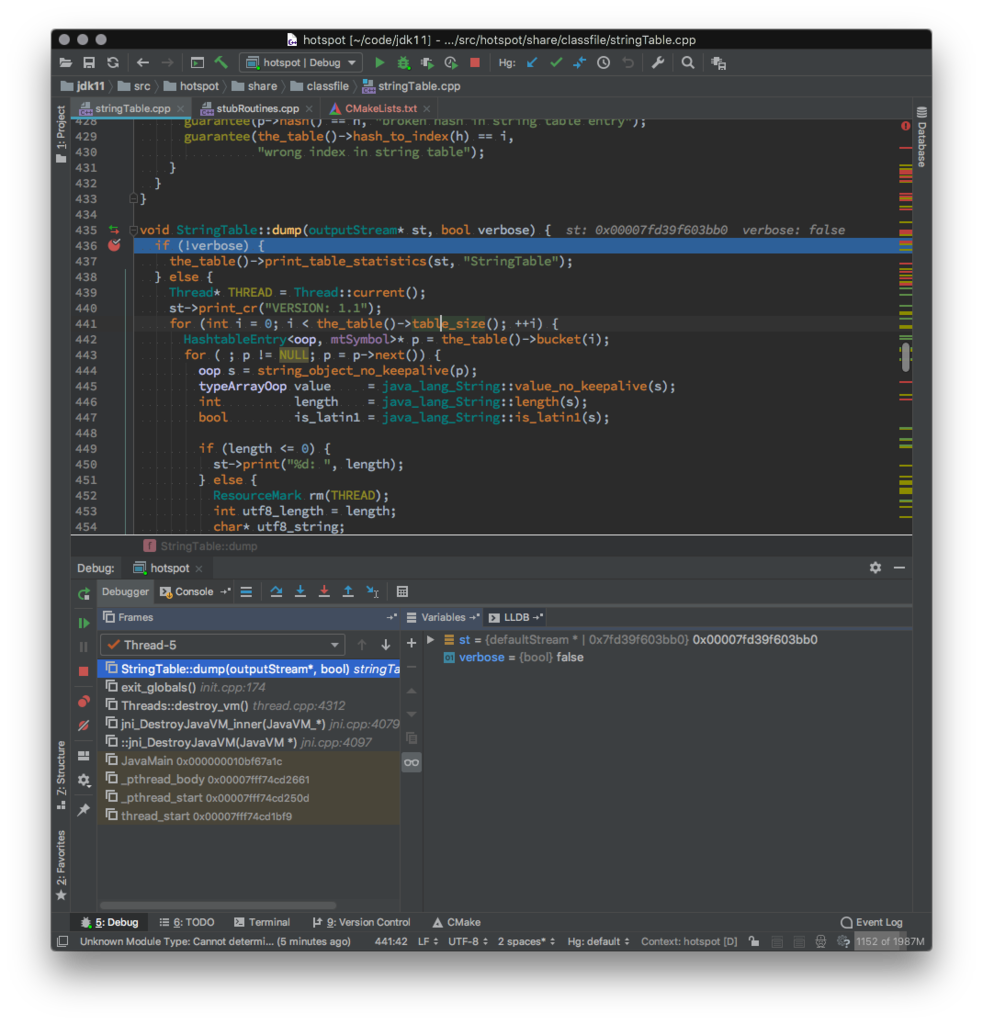Open Evaluate Expression calculator icon
The width and height of the screenshot is (983, 1024).
pos(402,592)
